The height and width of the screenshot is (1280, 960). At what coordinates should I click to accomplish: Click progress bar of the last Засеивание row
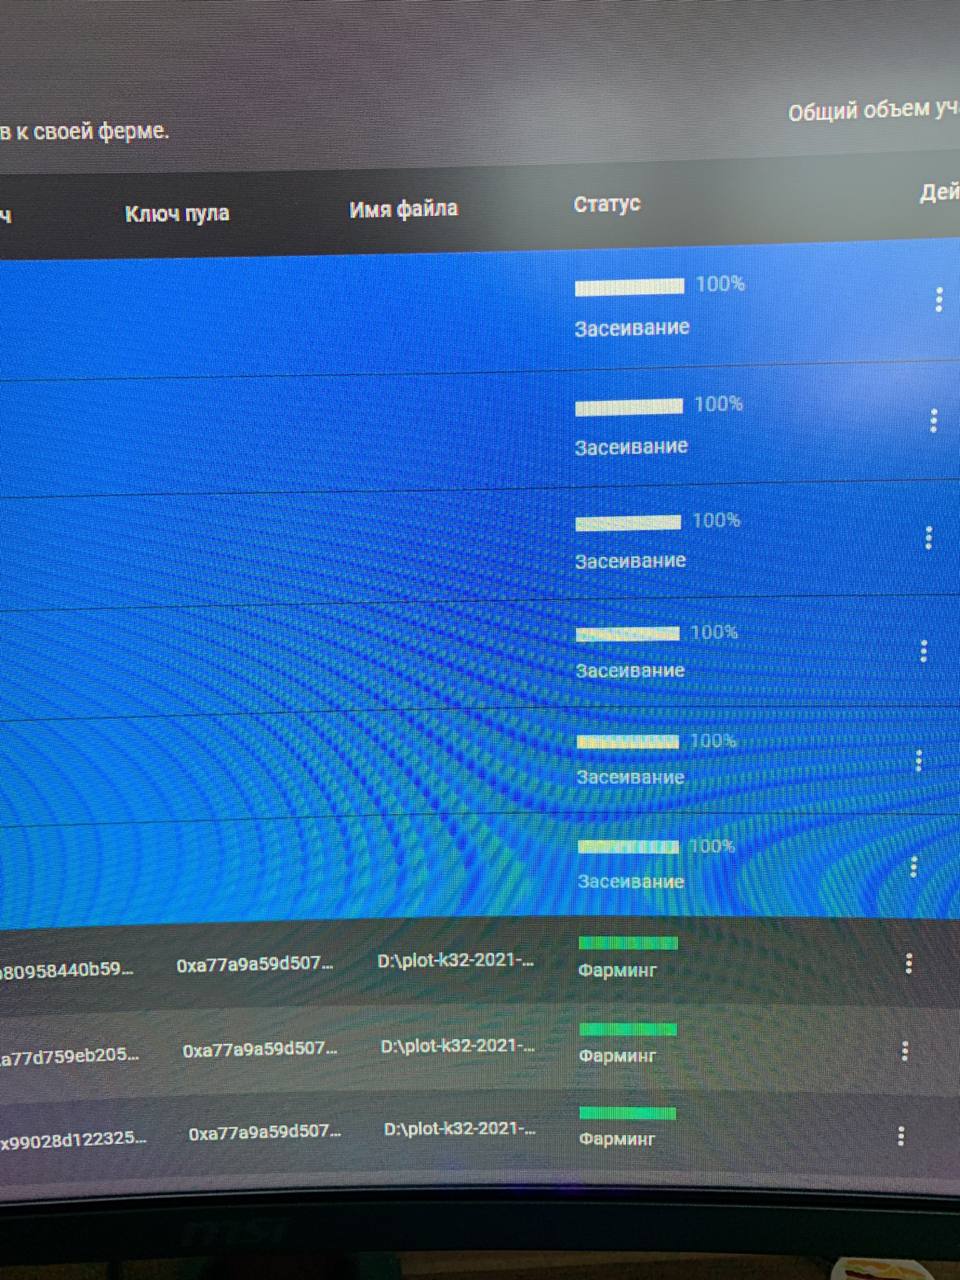(629, 847)
